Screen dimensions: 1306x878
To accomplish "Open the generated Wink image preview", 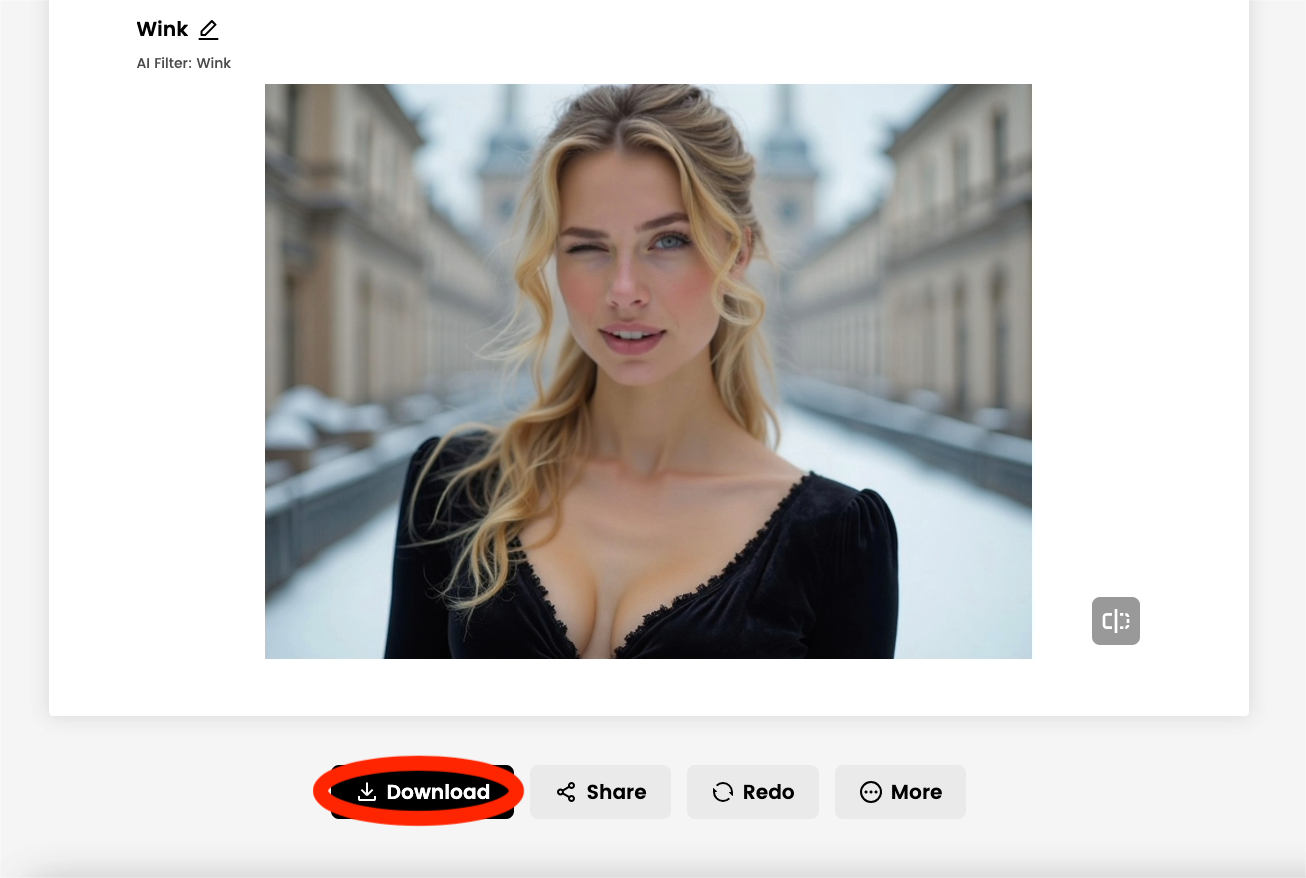I will (x=648, y=371).
